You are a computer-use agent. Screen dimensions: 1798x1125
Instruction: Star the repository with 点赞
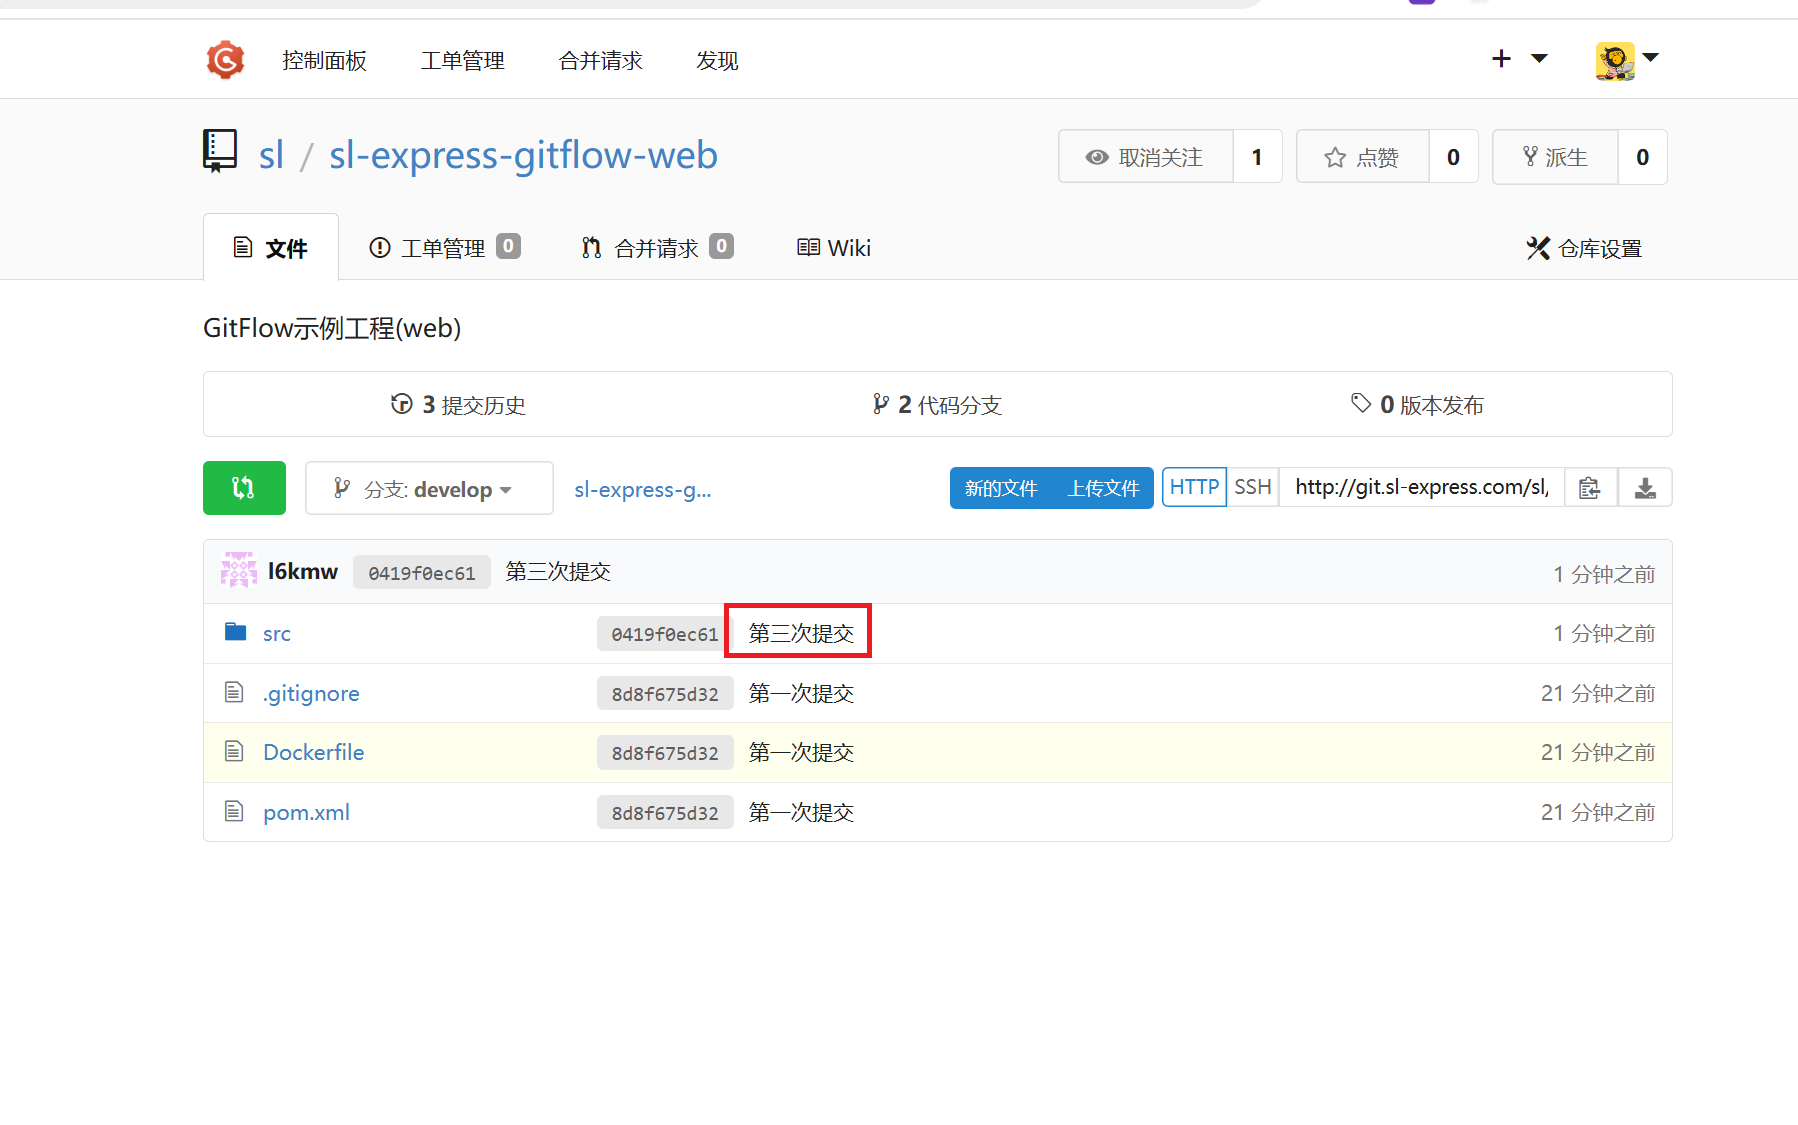pyautogui.click(x=1363, y=157)
